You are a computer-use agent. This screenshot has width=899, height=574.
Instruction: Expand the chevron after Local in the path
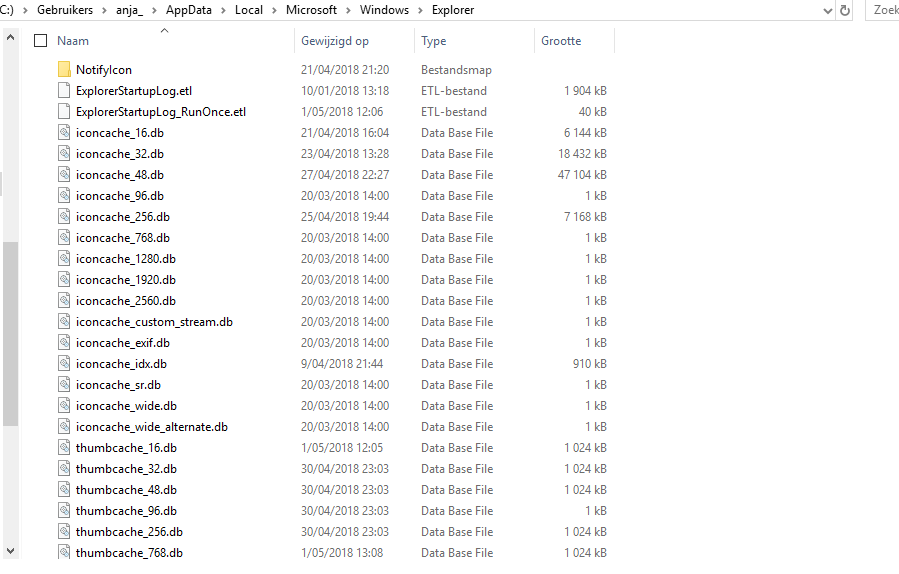[275, 10]
